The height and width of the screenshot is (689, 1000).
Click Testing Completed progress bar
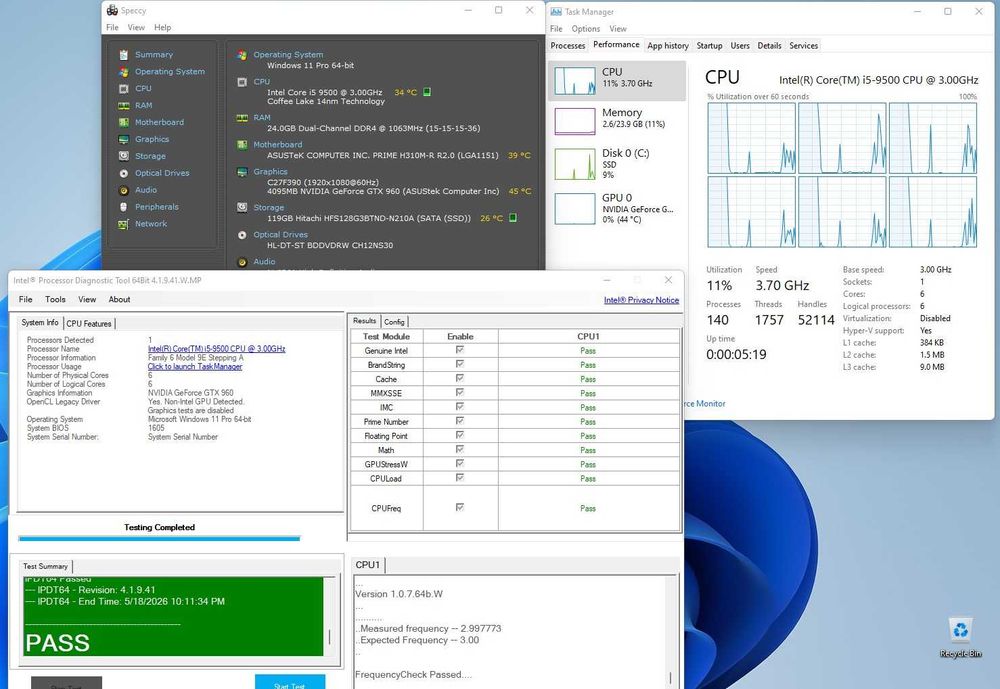pos(159,538)
